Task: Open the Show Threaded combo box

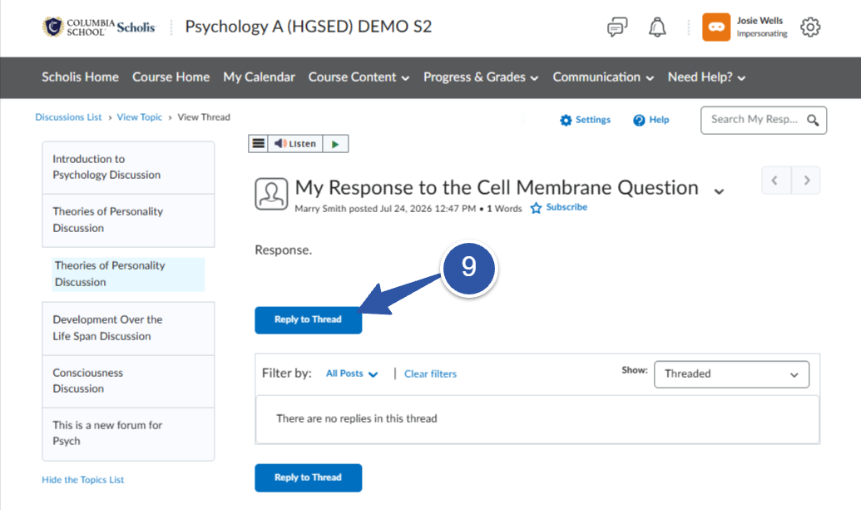Action: click(x=731, y=374)
